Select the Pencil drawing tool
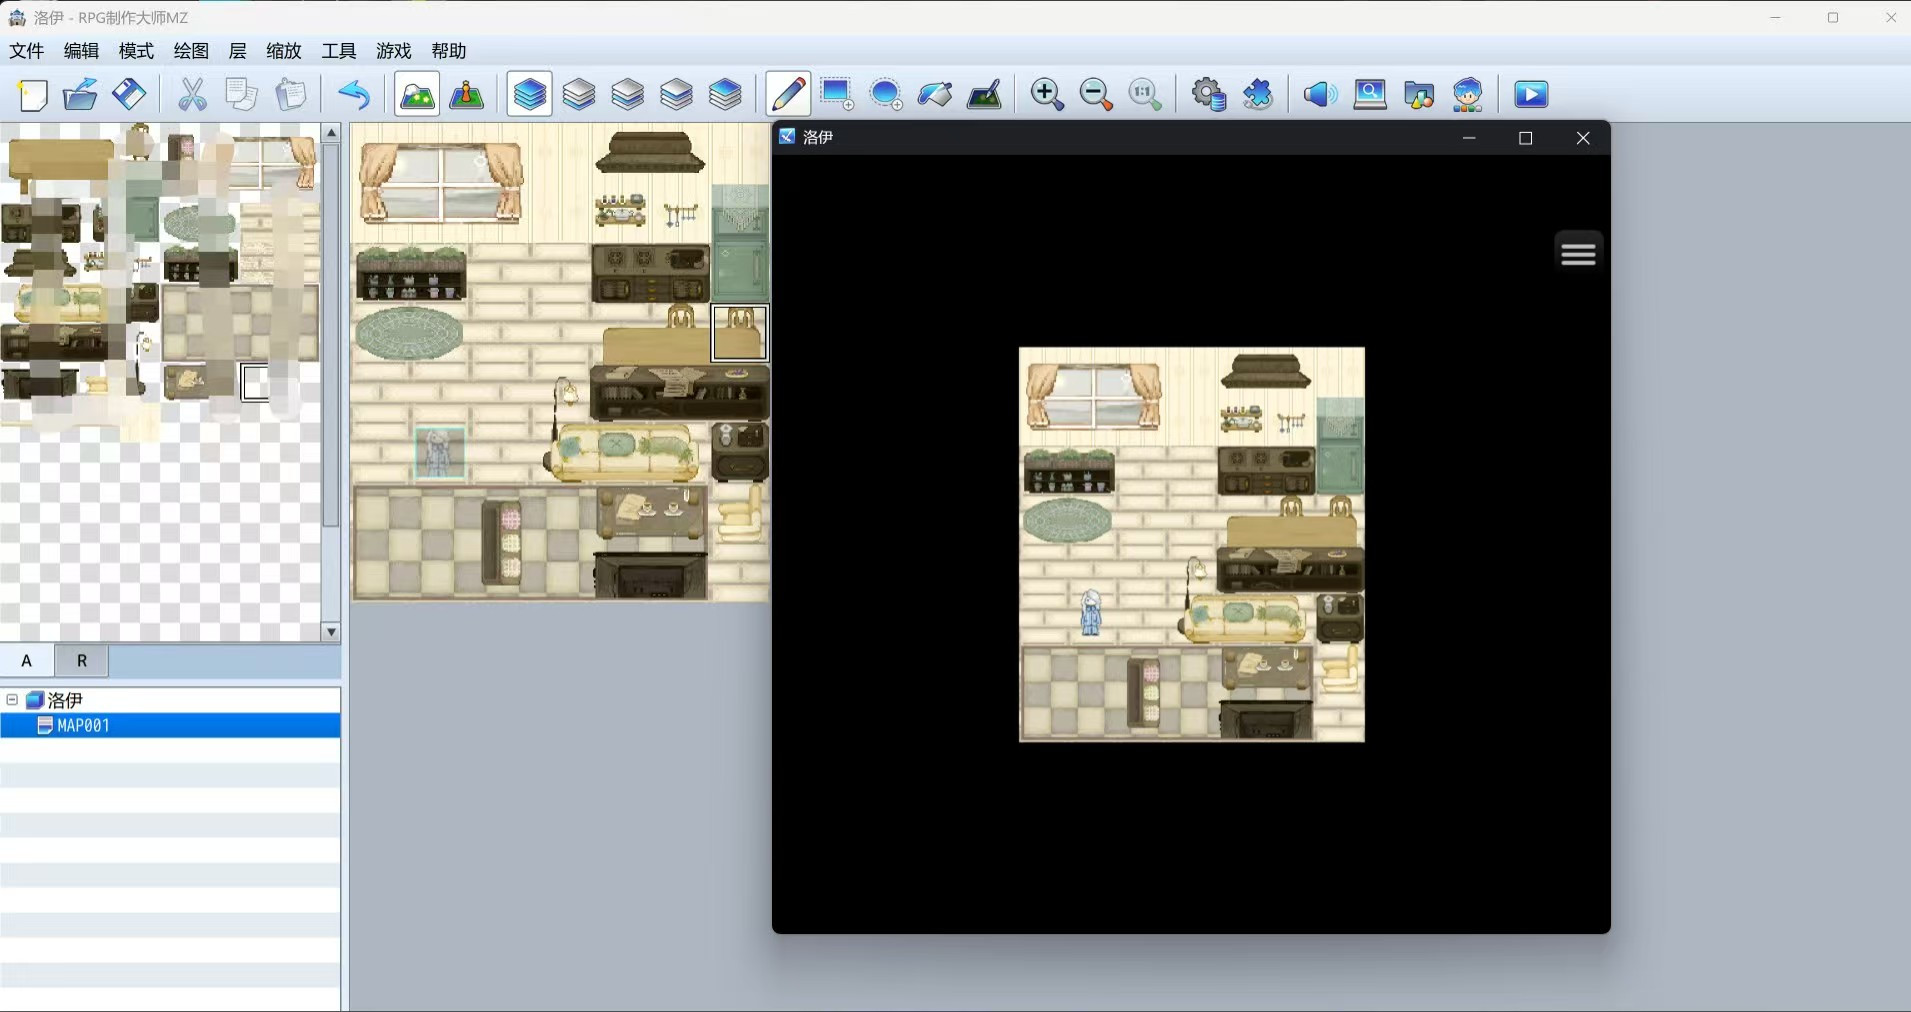1911x1012 pixels. (788, 95)
